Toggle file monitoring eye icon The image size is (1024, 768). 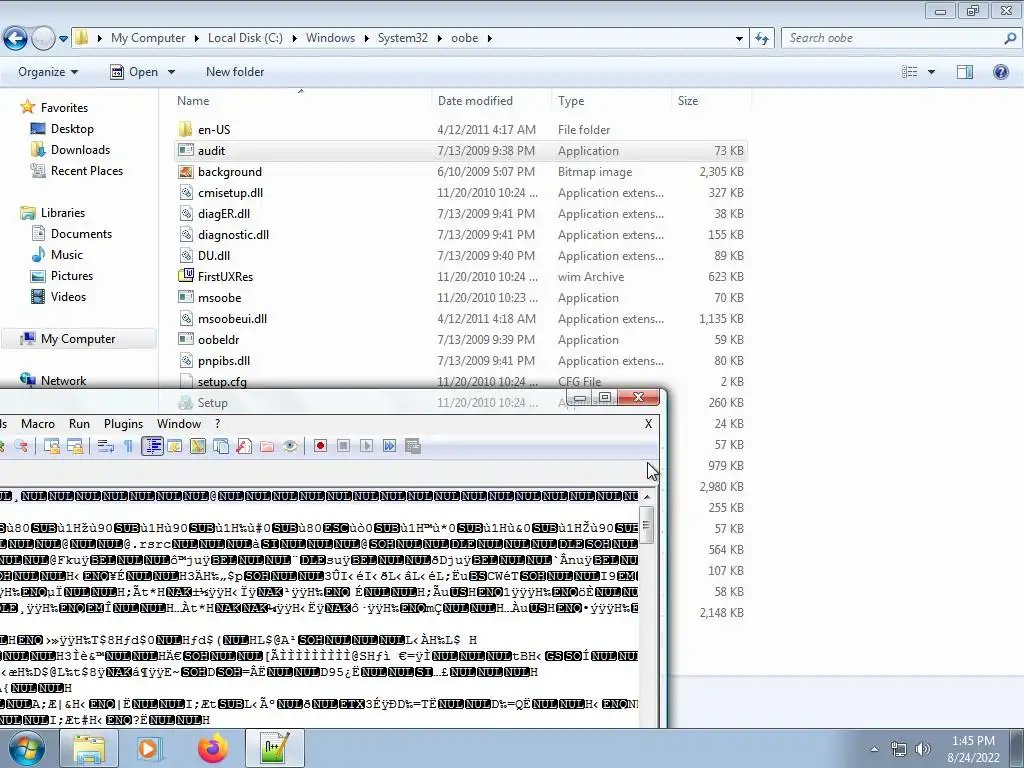(290, 446)
